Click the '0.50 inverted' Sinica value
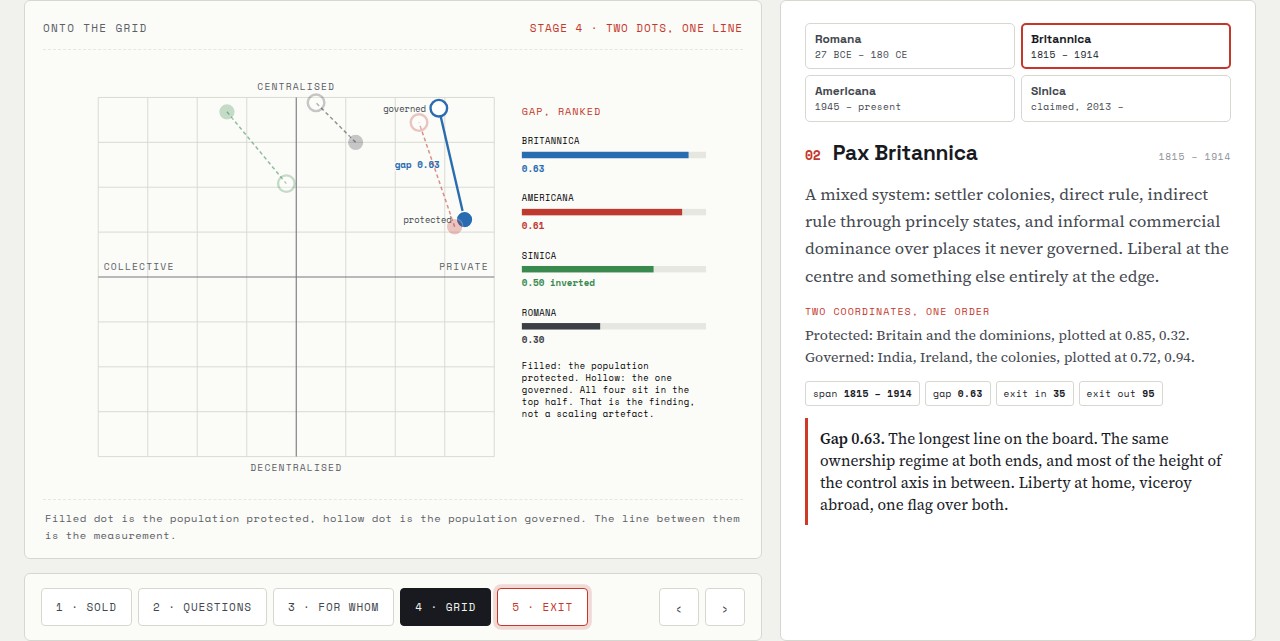 pyautogui.click(x=558, y=283)
